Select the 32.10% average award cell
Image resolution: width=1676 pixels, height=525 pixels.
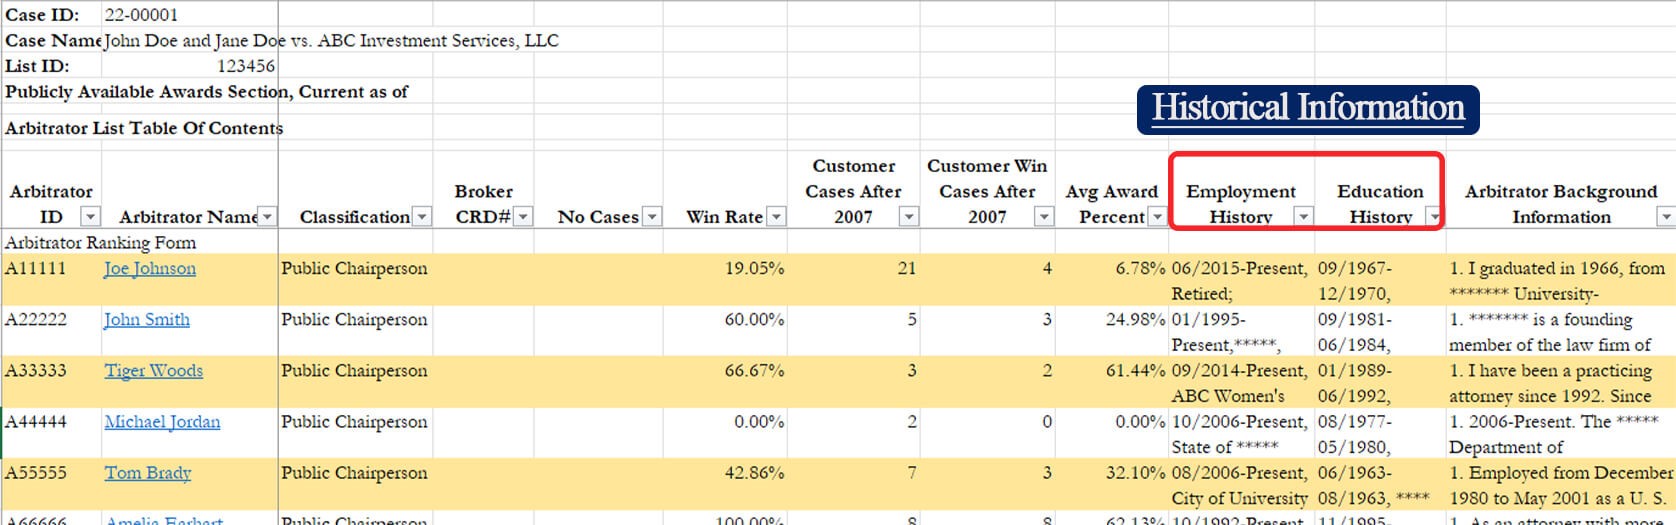coord(1111,484)
